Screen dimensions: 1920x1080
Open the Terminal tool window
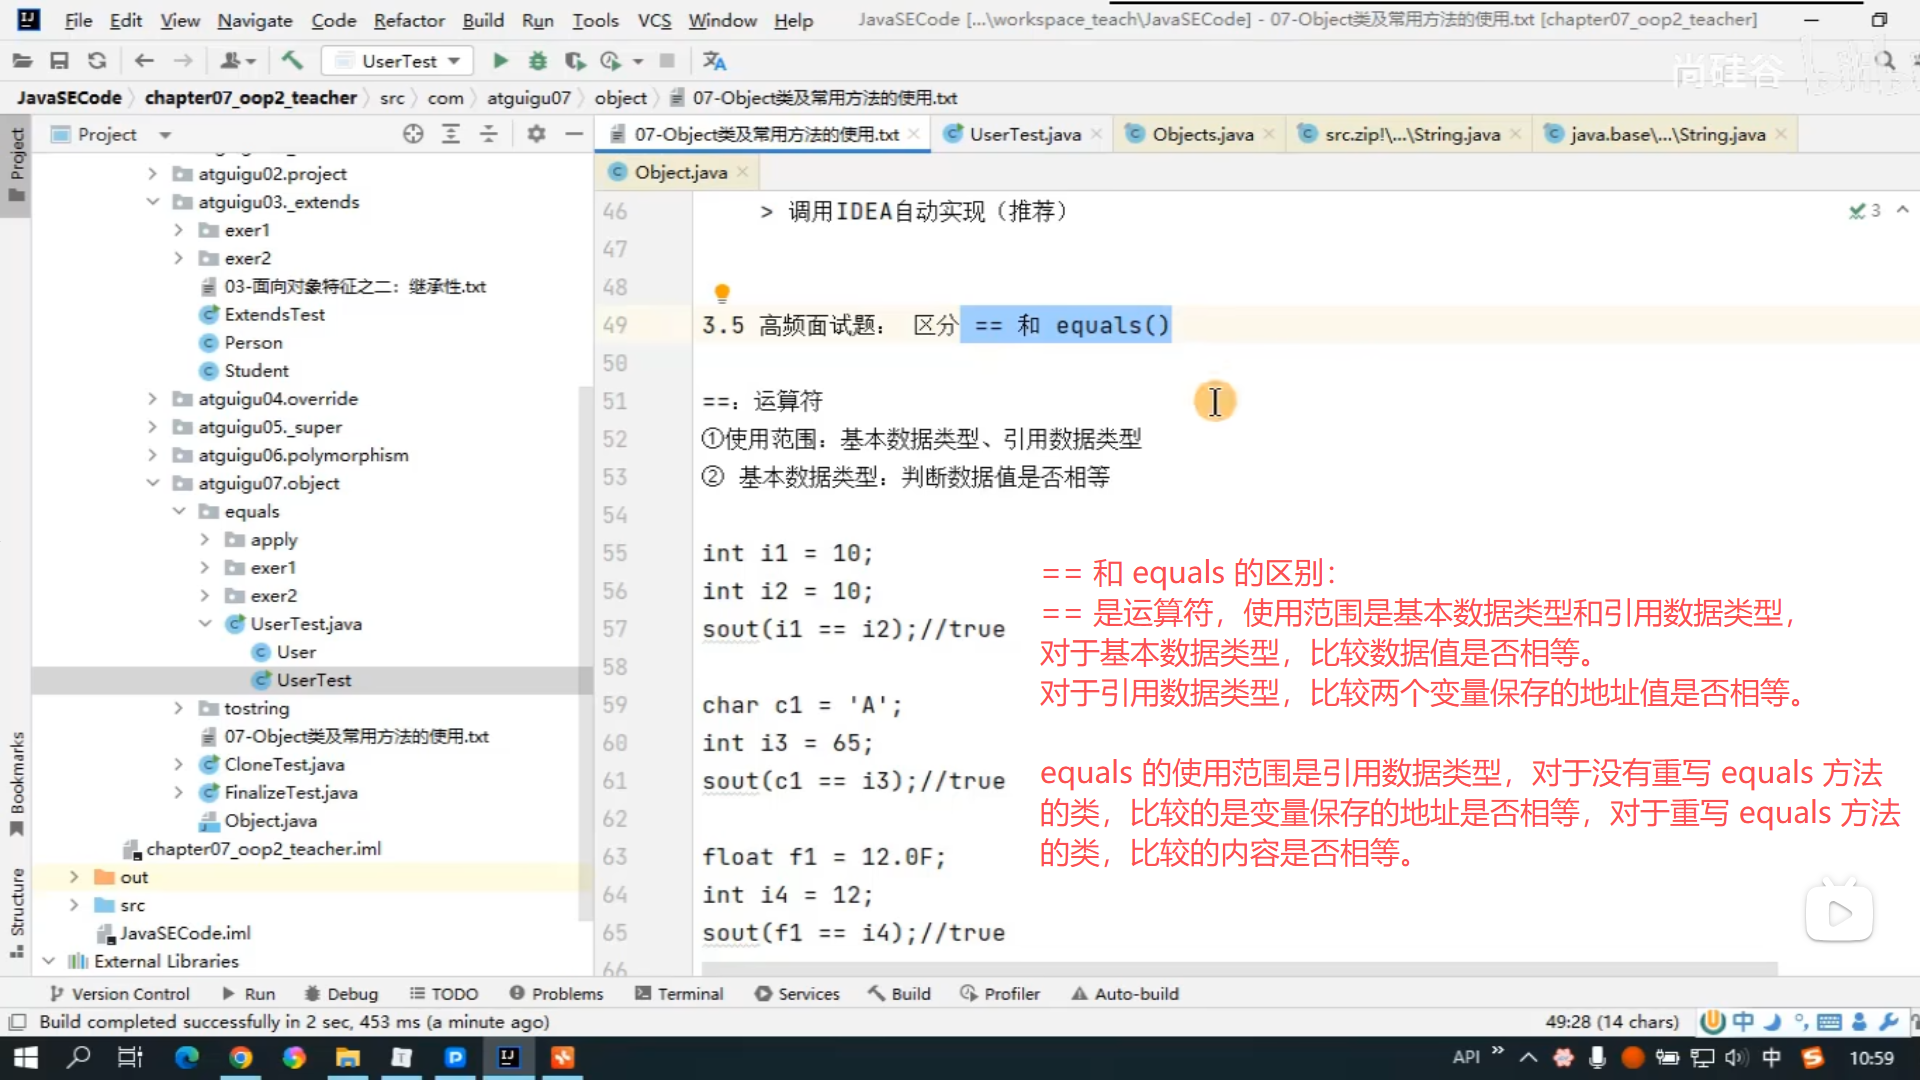tap(679, 994)
